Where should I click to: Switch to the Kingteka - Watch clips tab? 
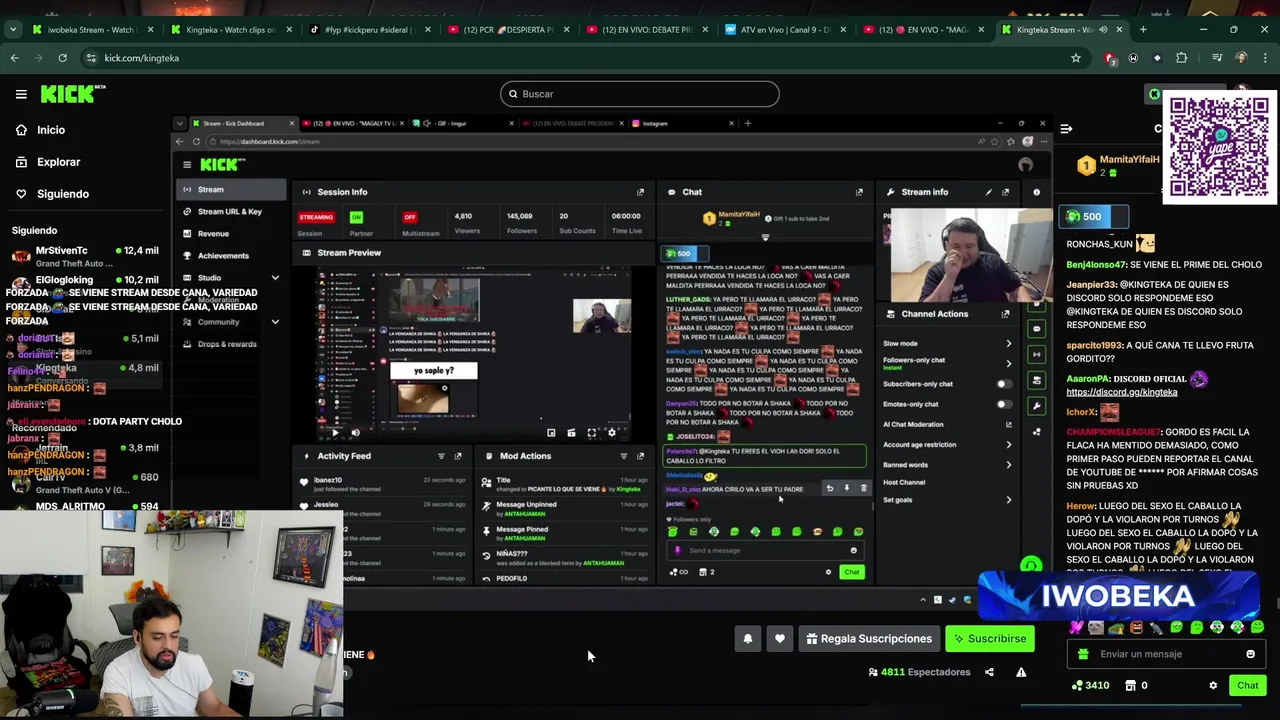click(x=230, y=30)
